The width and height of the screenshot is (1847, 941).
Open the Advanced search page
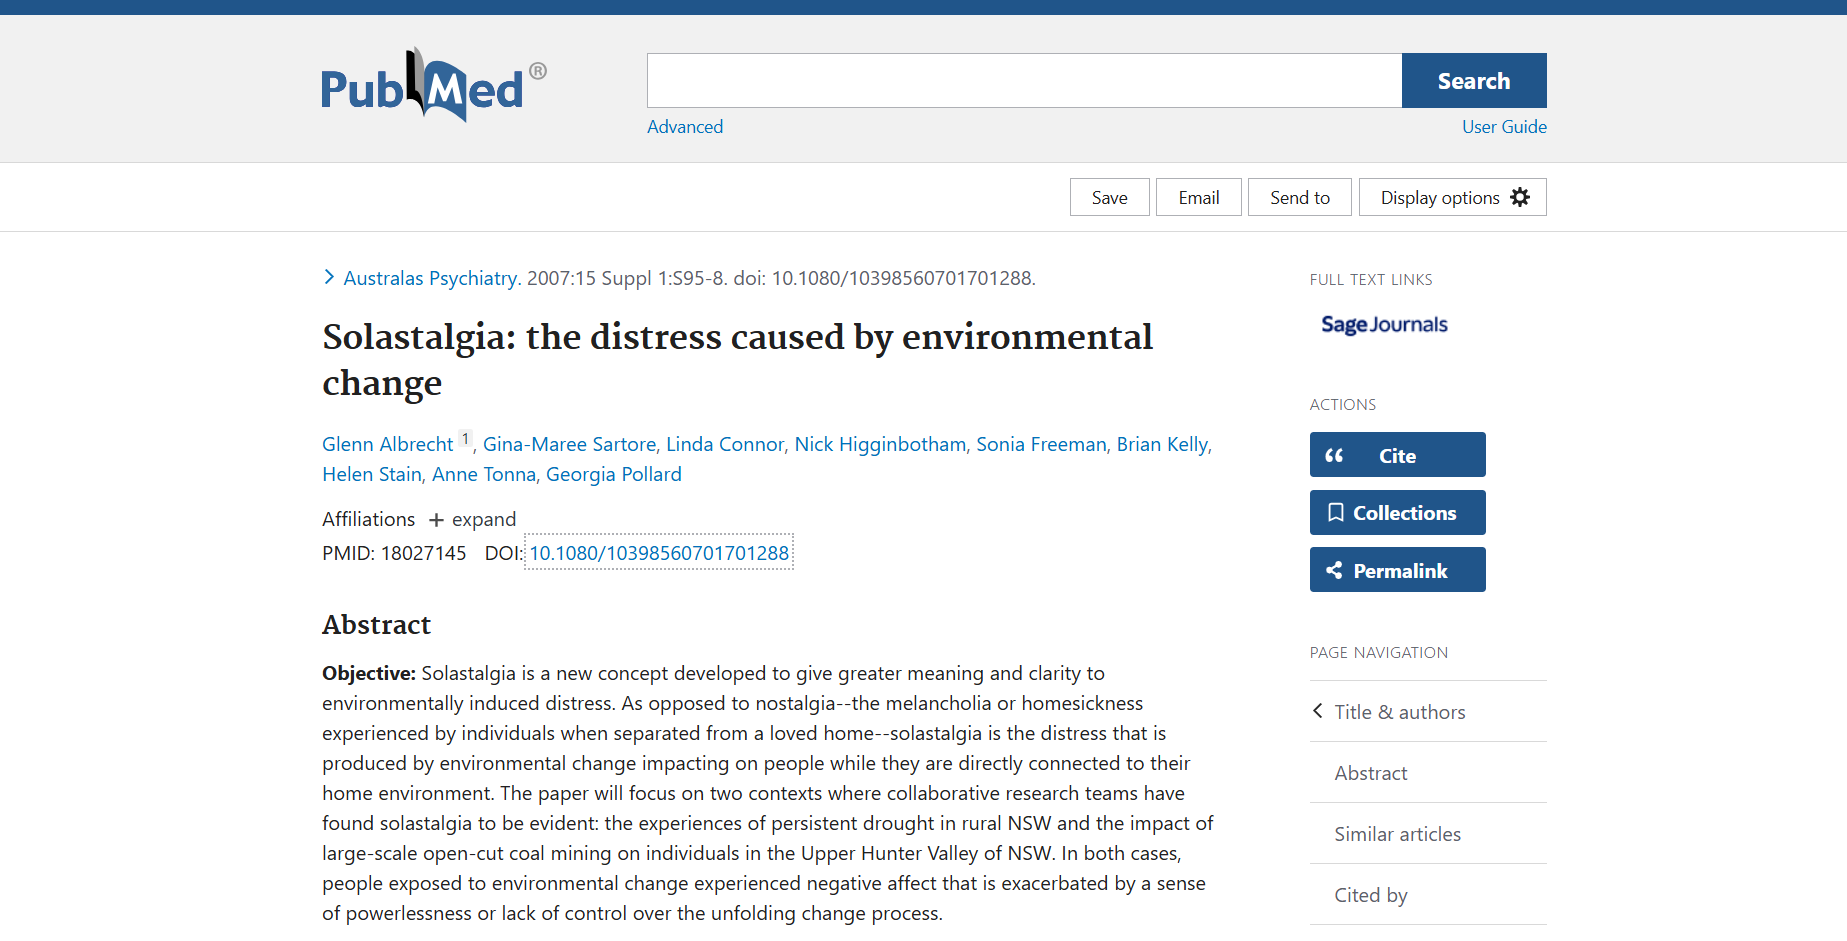685,126
